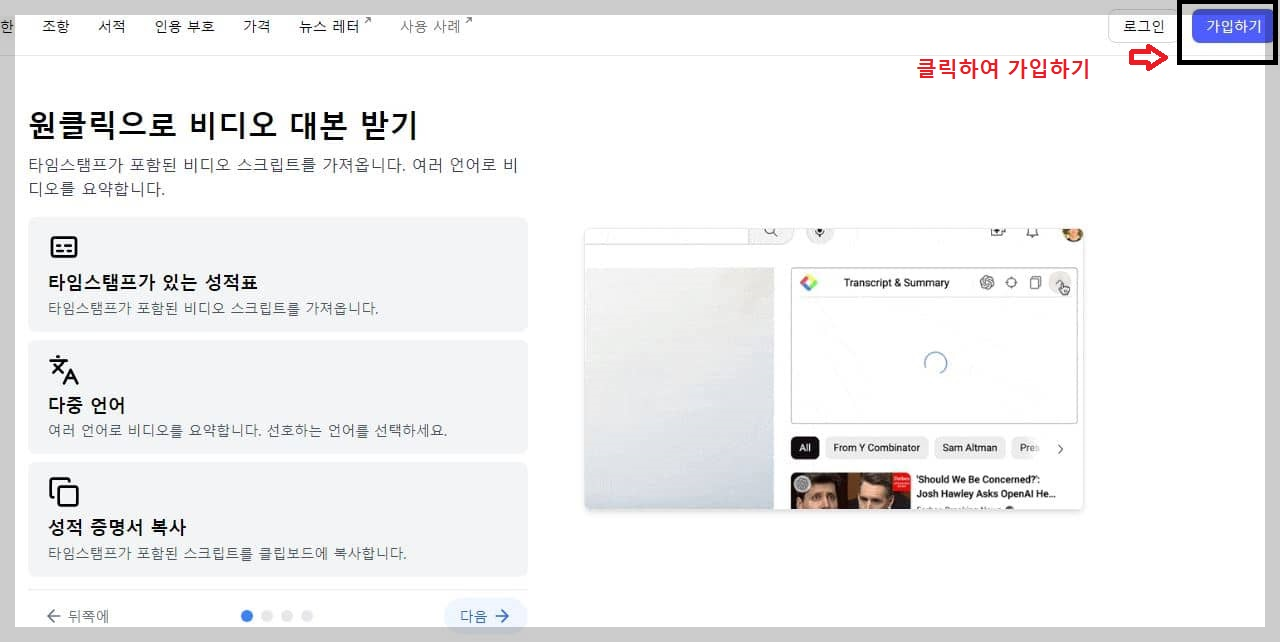1280x642 pixels.
Task: Click the translate icon above 다중 언어
Action: [64, 369]
